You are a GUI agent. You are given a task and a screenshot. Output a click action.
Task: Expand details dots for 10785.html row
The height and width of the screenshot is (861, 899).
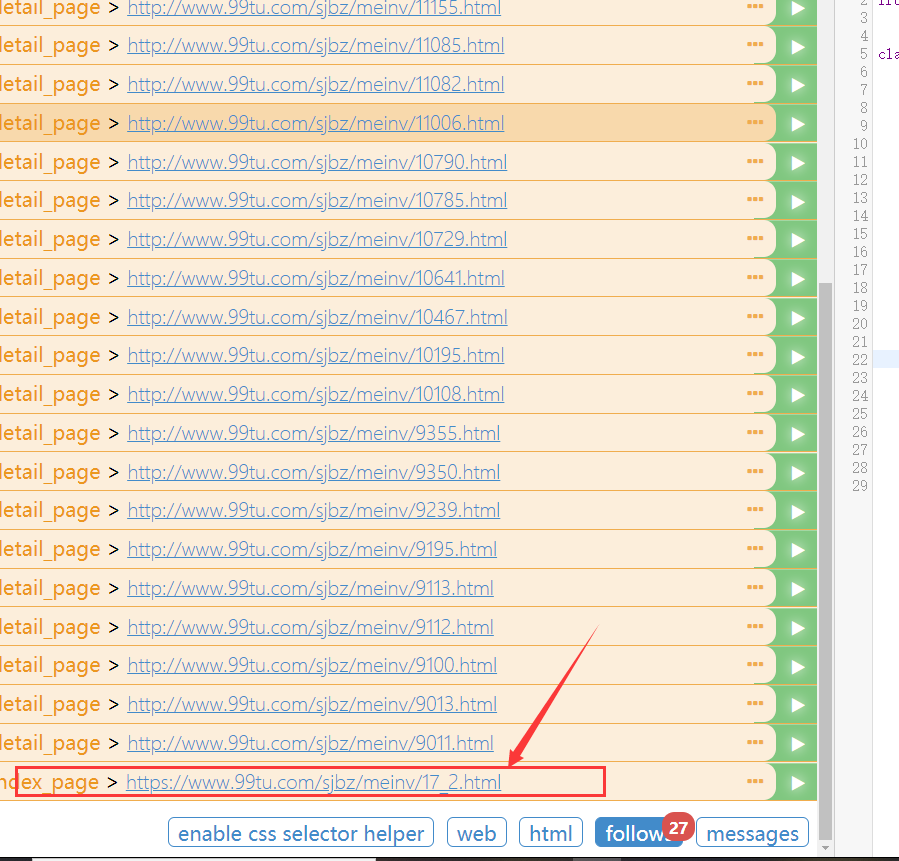pos(755,199)
